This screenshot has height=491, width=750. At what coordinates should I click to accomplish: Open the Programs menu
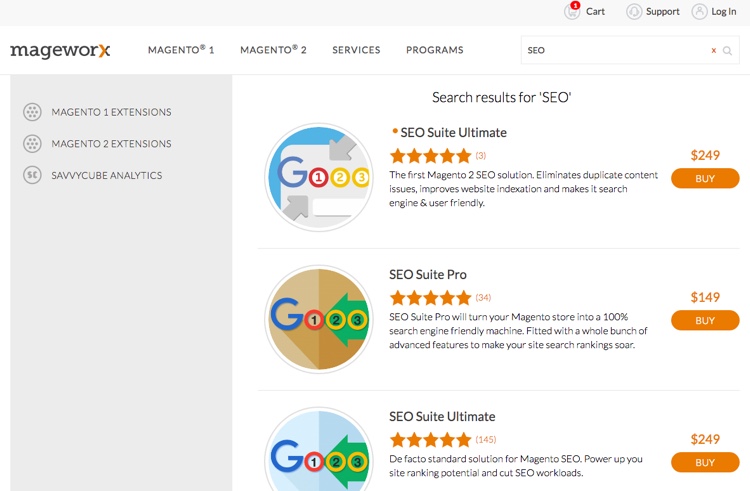[434, 50]
